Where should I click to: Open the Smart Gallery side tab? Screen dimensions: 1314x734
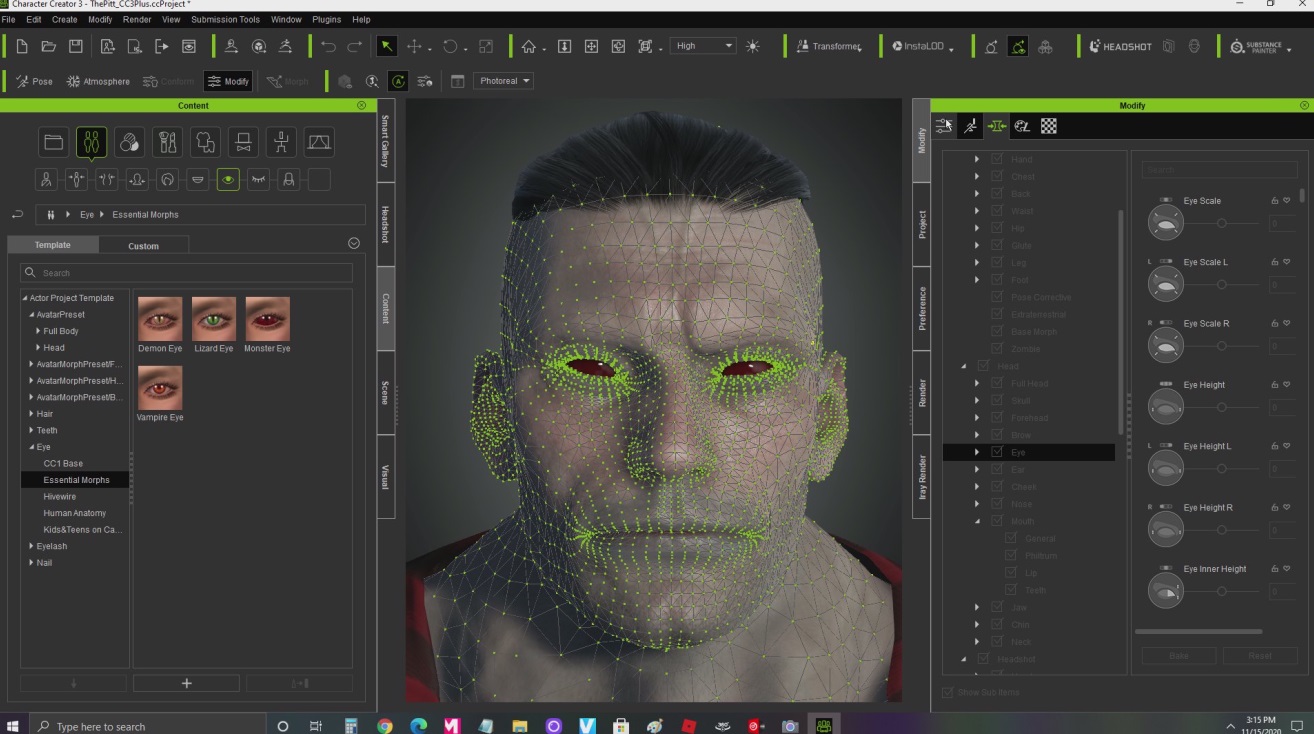pos(385,140)
